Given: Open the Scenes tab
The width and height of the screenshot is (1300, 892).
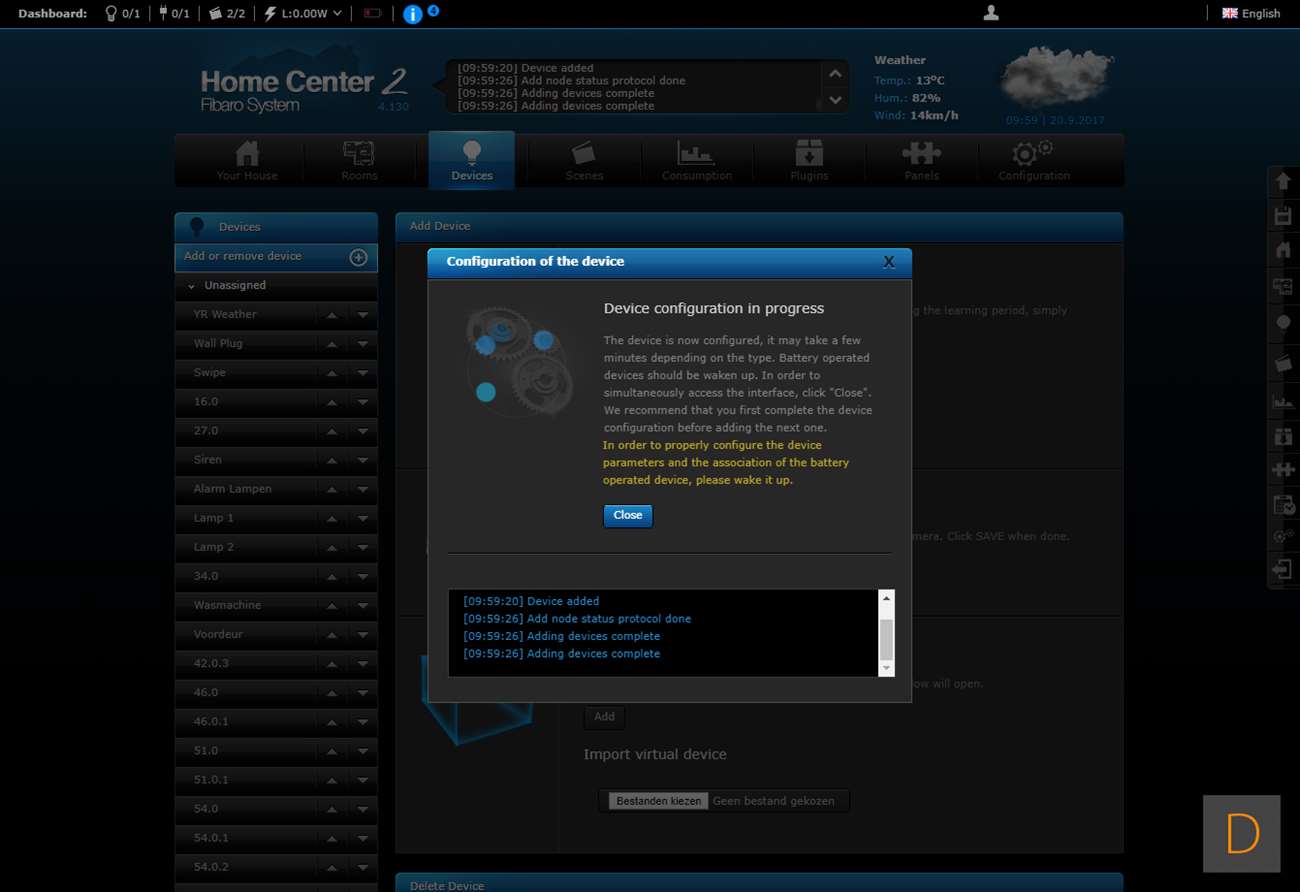Looking at the screenshot, I should 584,160.
